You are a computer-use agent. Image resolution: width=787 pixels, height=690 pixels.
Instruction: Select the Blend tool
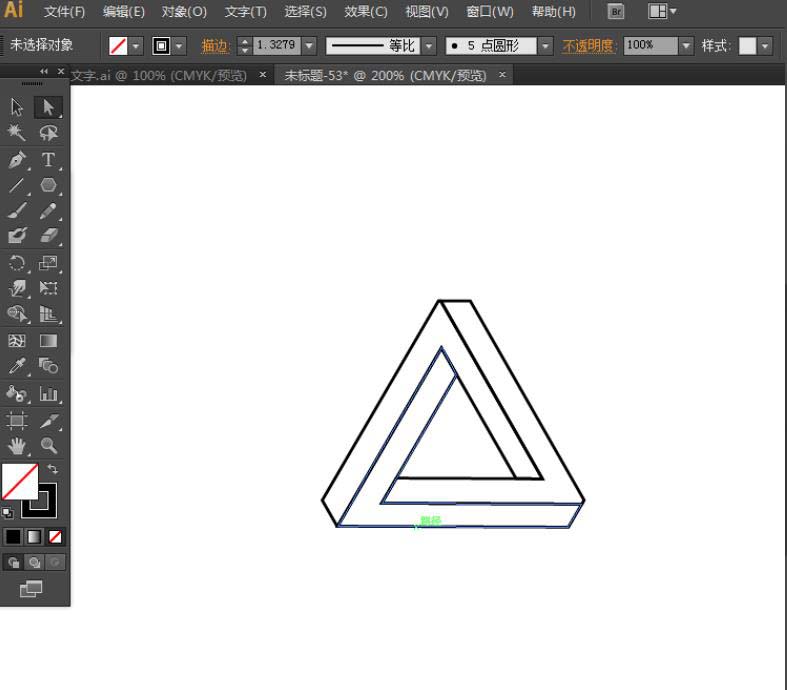pos(48,366)
